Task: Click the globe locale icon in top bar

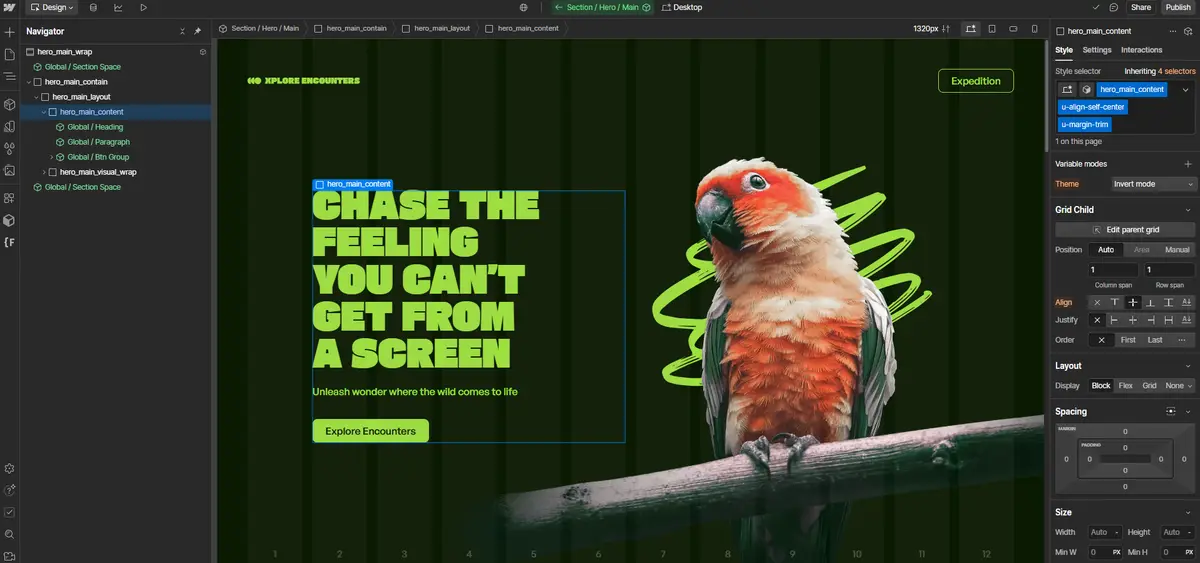Action: (524, 7)
